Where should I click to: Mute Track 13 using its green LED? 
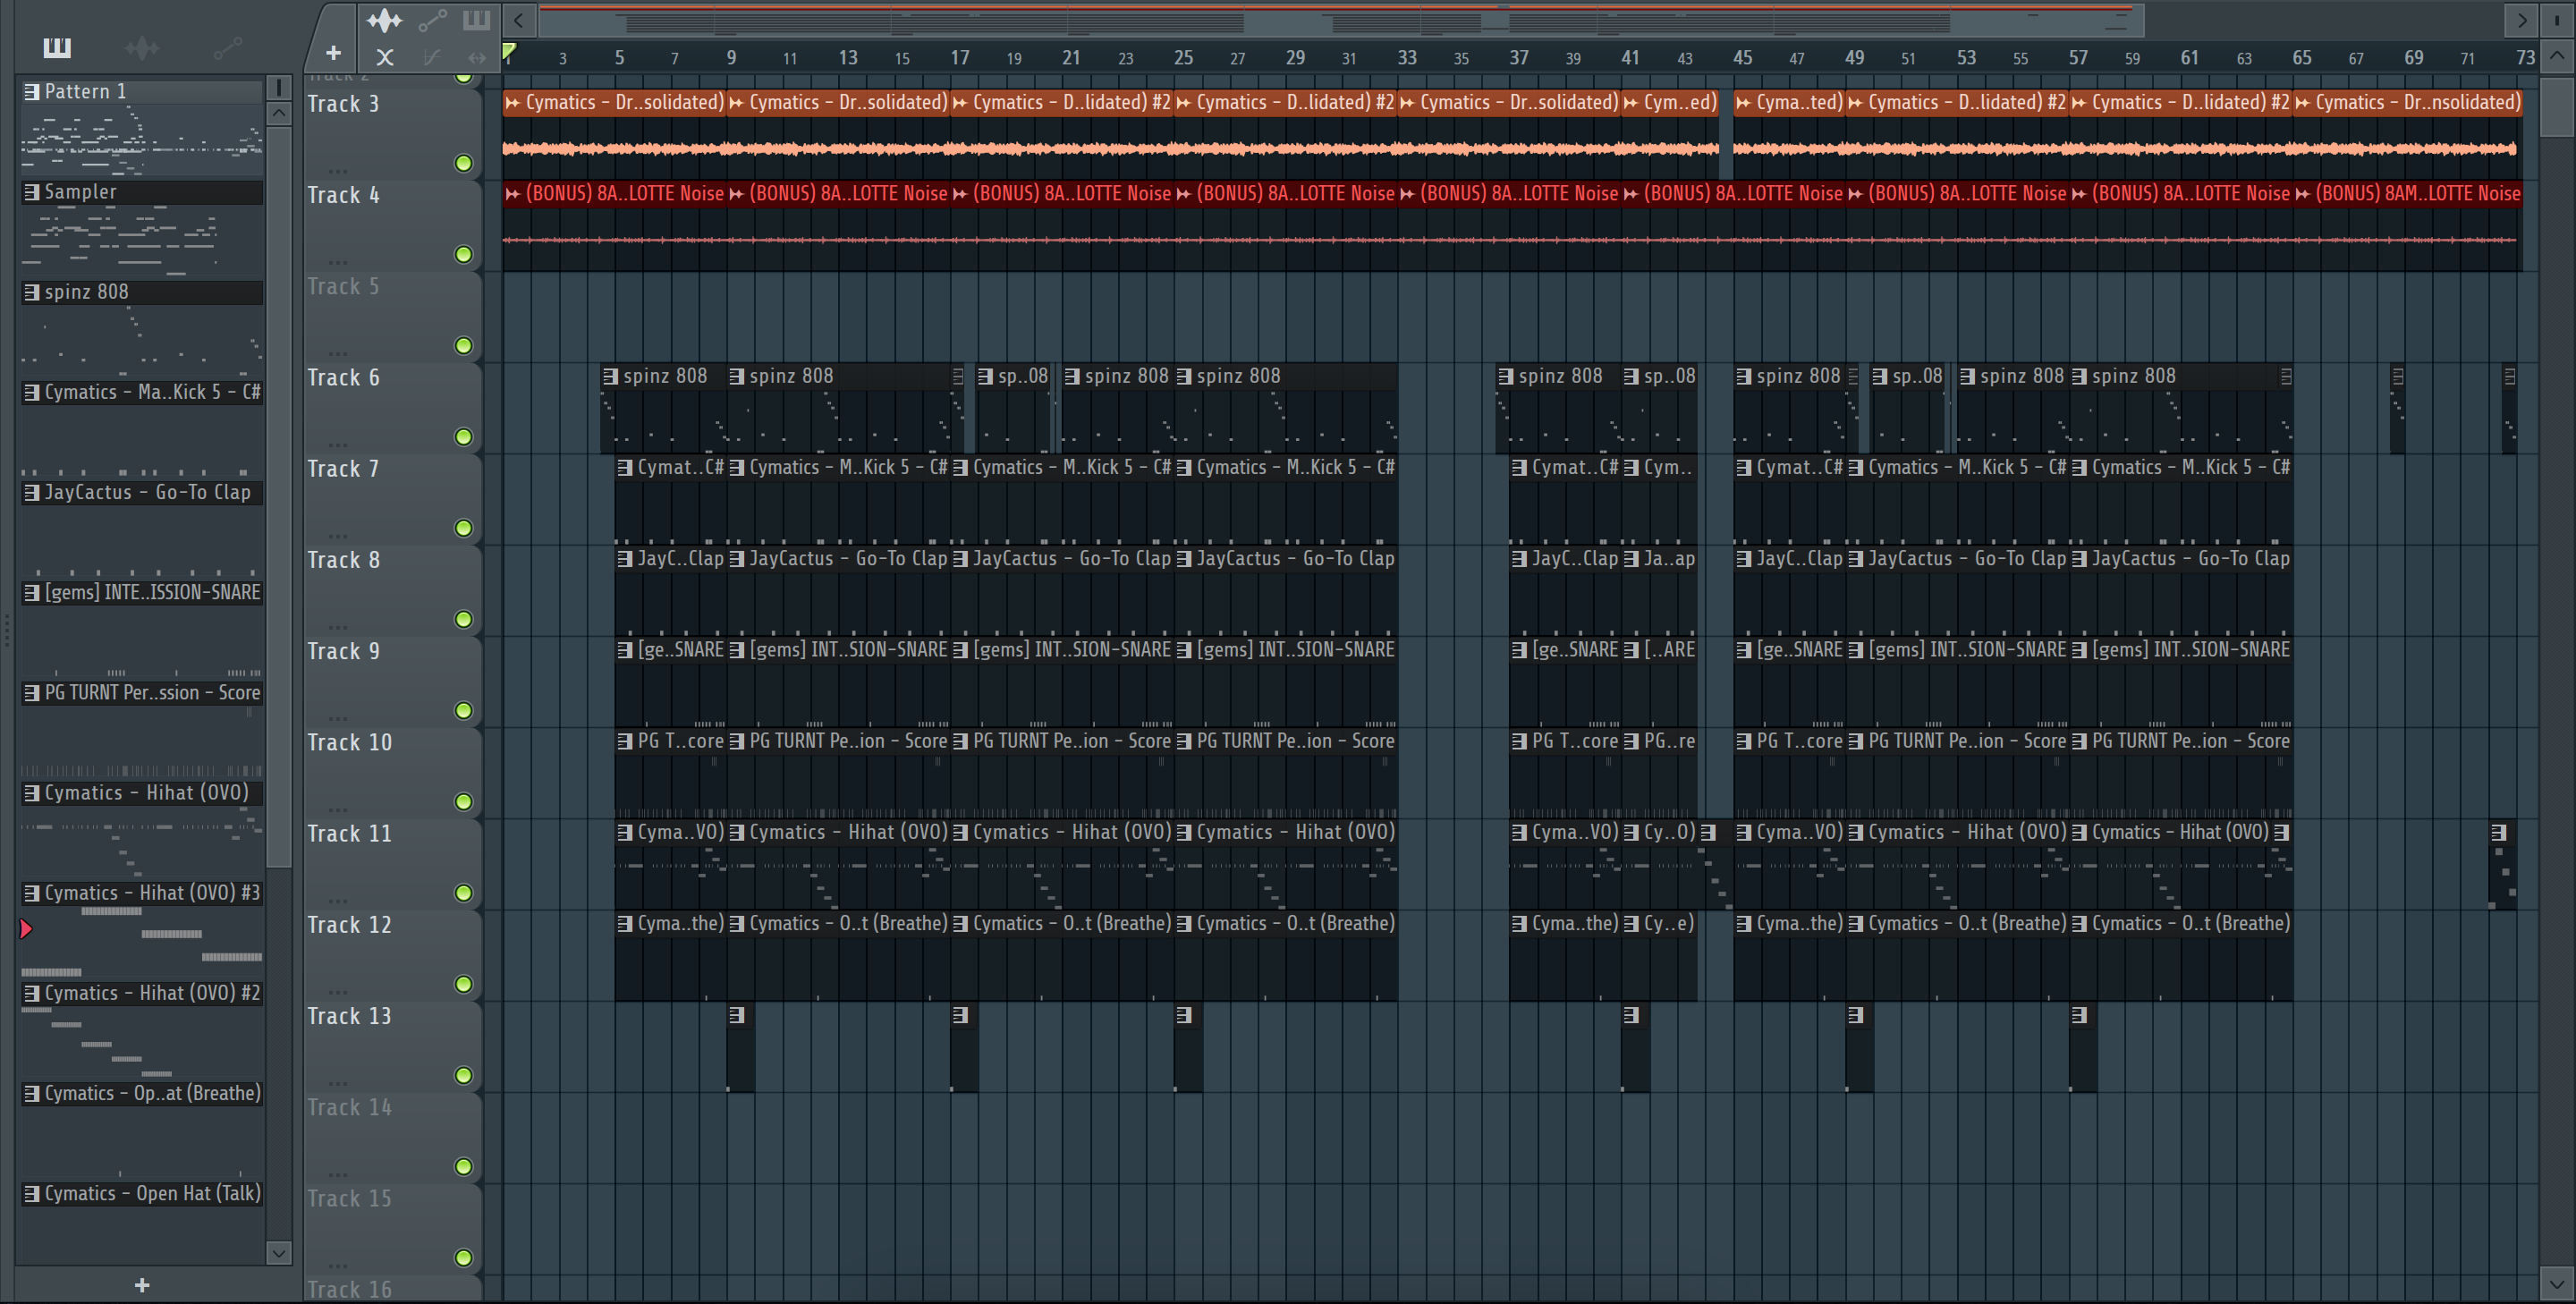(x=463, y=1075)
